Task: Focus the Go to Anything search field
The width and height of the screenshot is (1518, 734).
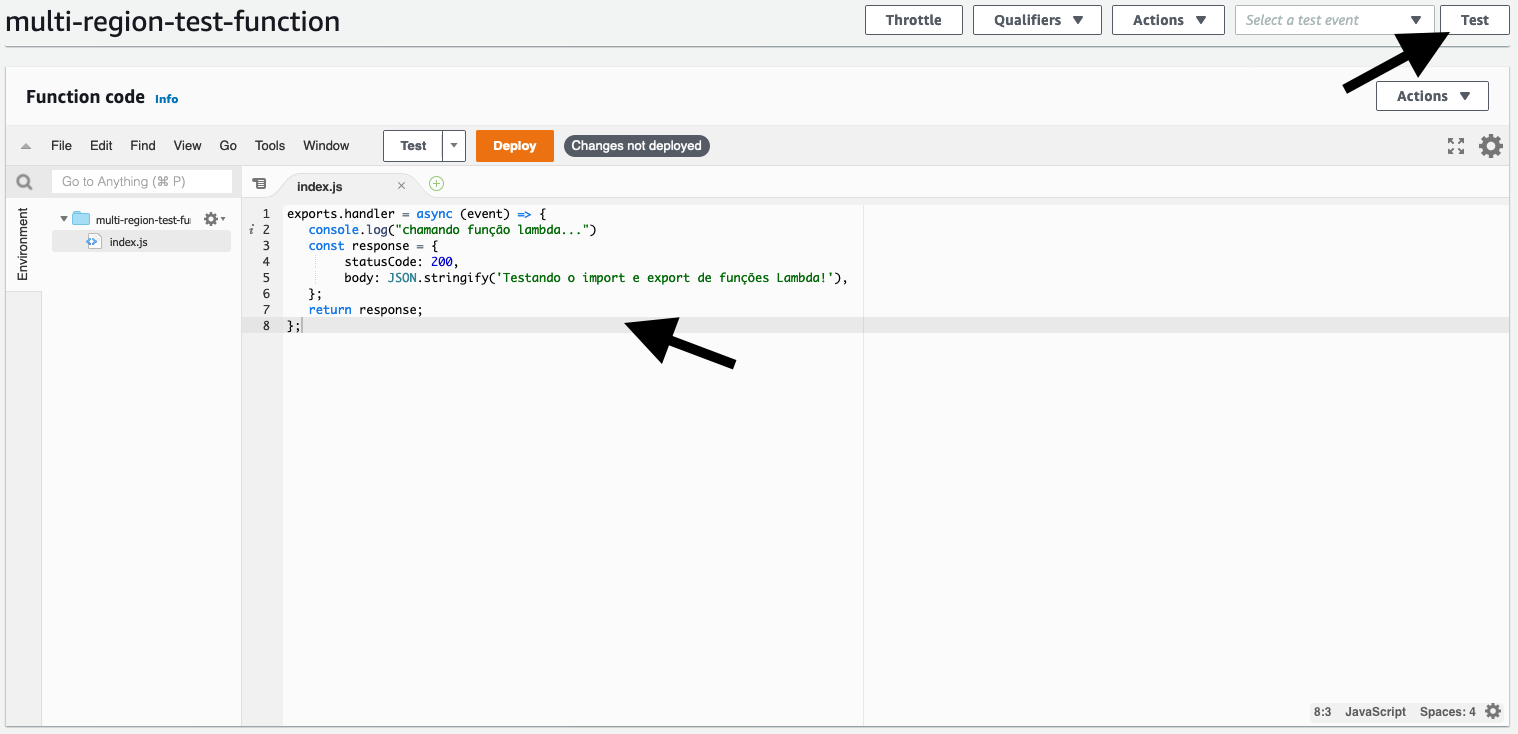Action: (142, 182)
